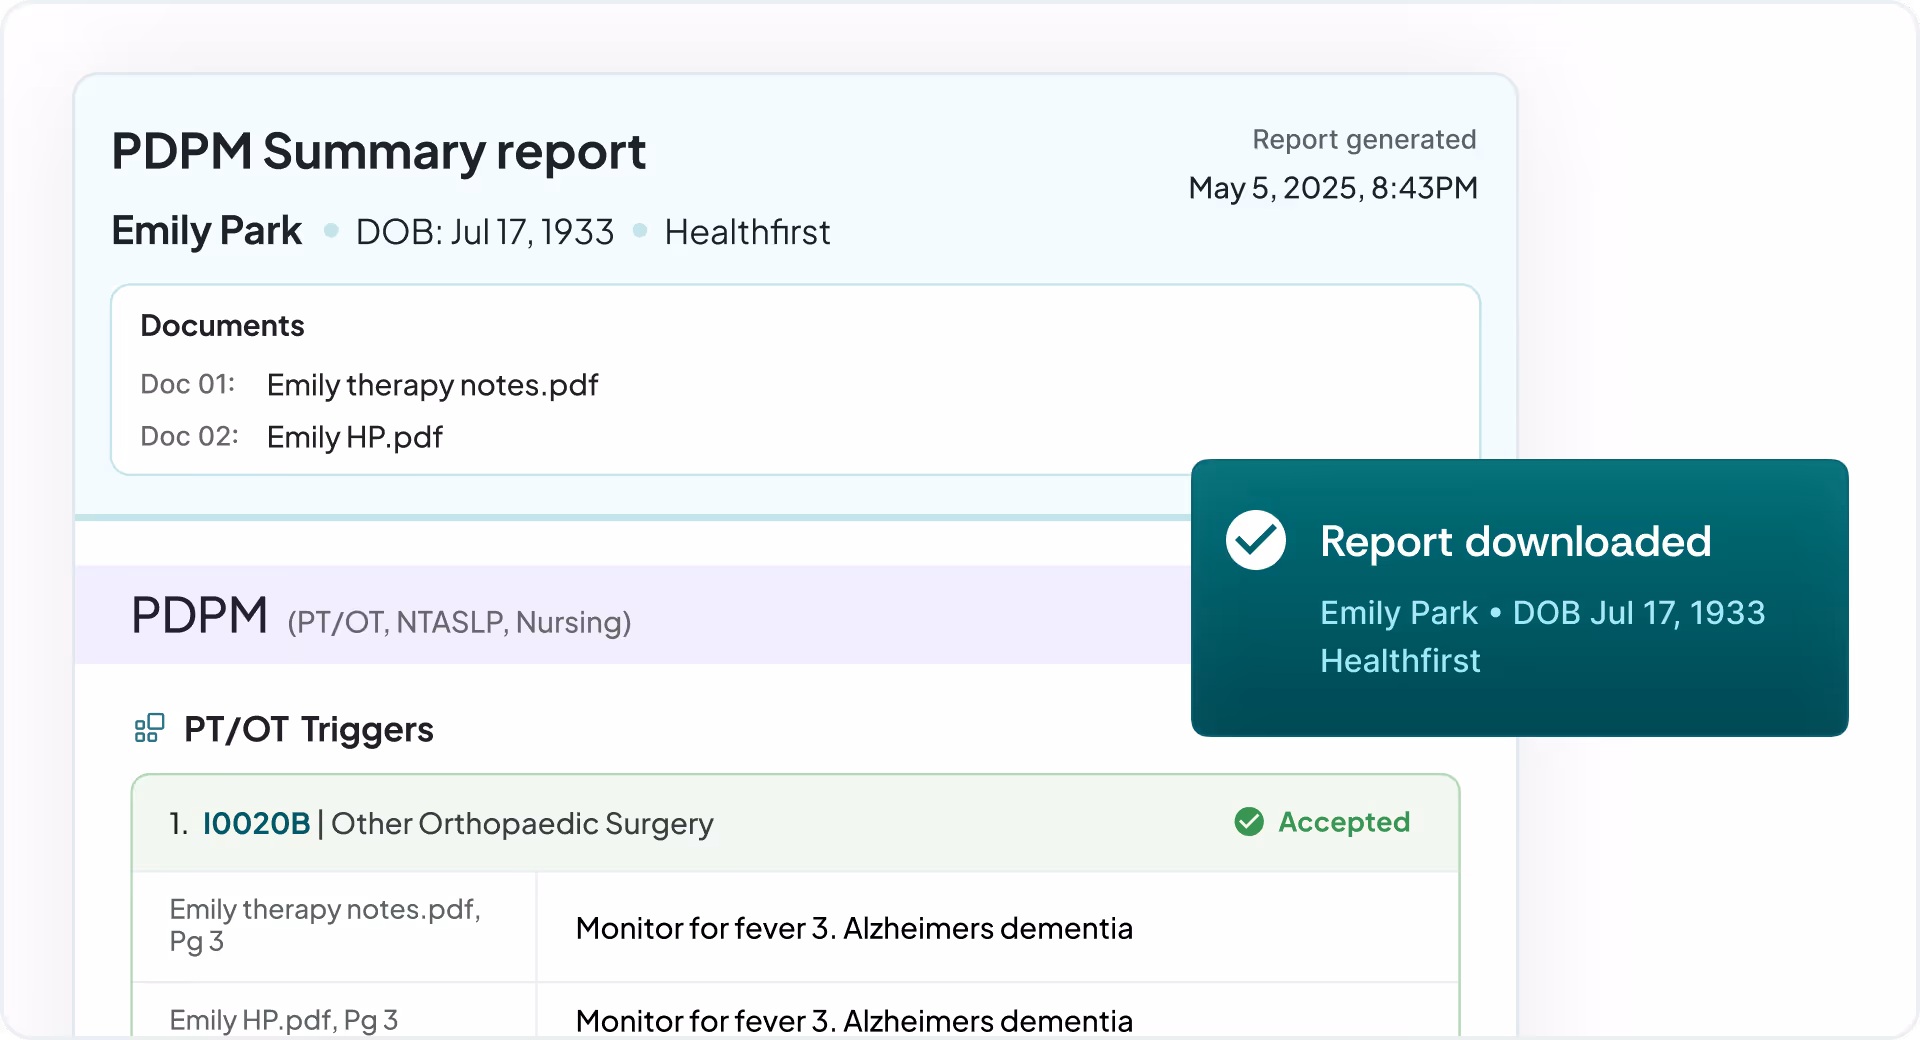Click first row Monitor for fever text

pyautogui.click(x=854, y=928)
